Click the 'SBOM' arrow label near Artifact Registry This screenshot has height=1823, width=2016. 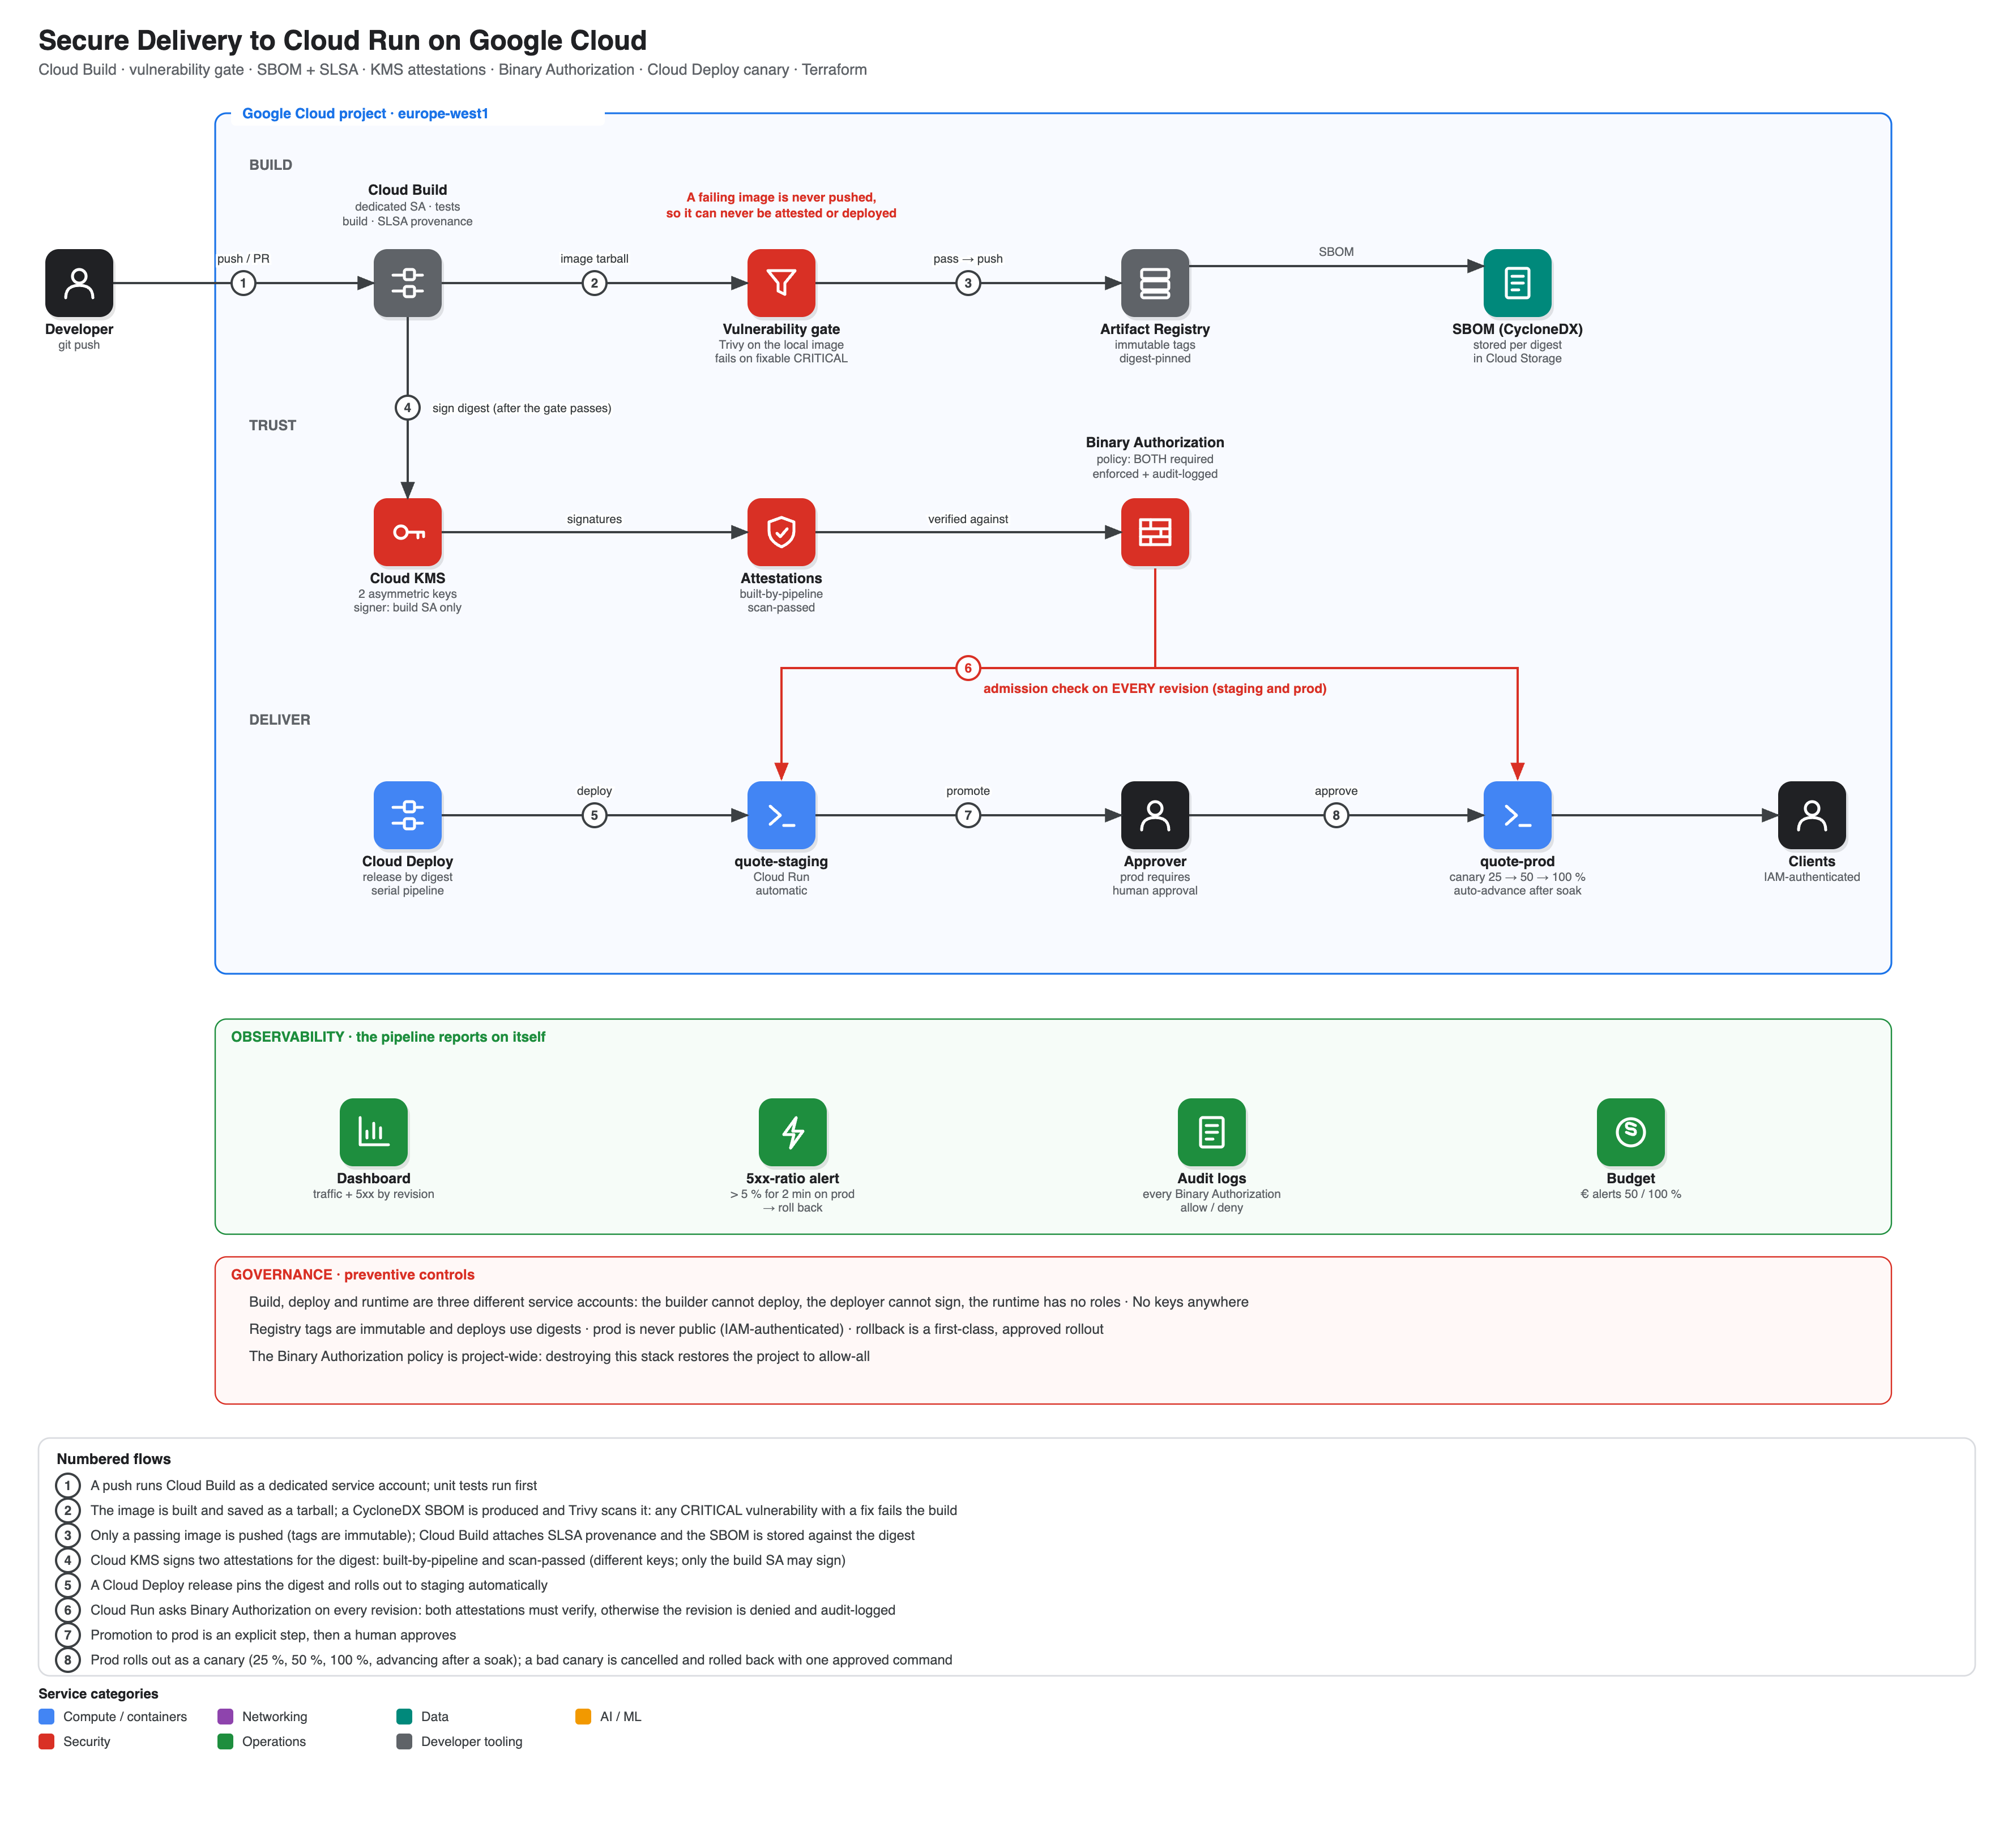click(x=1335, y=251)
